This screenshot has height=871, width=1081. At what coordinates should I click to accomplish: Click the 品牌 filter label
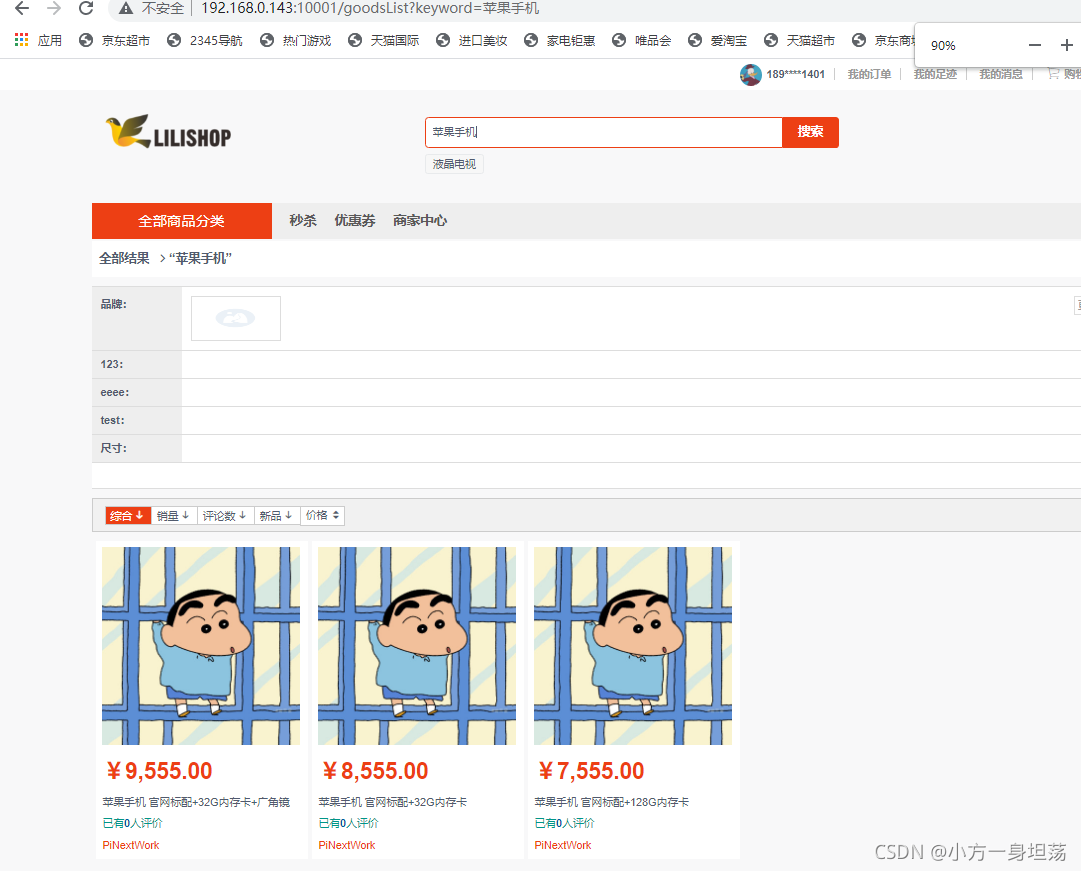click(x=114, y=304)
